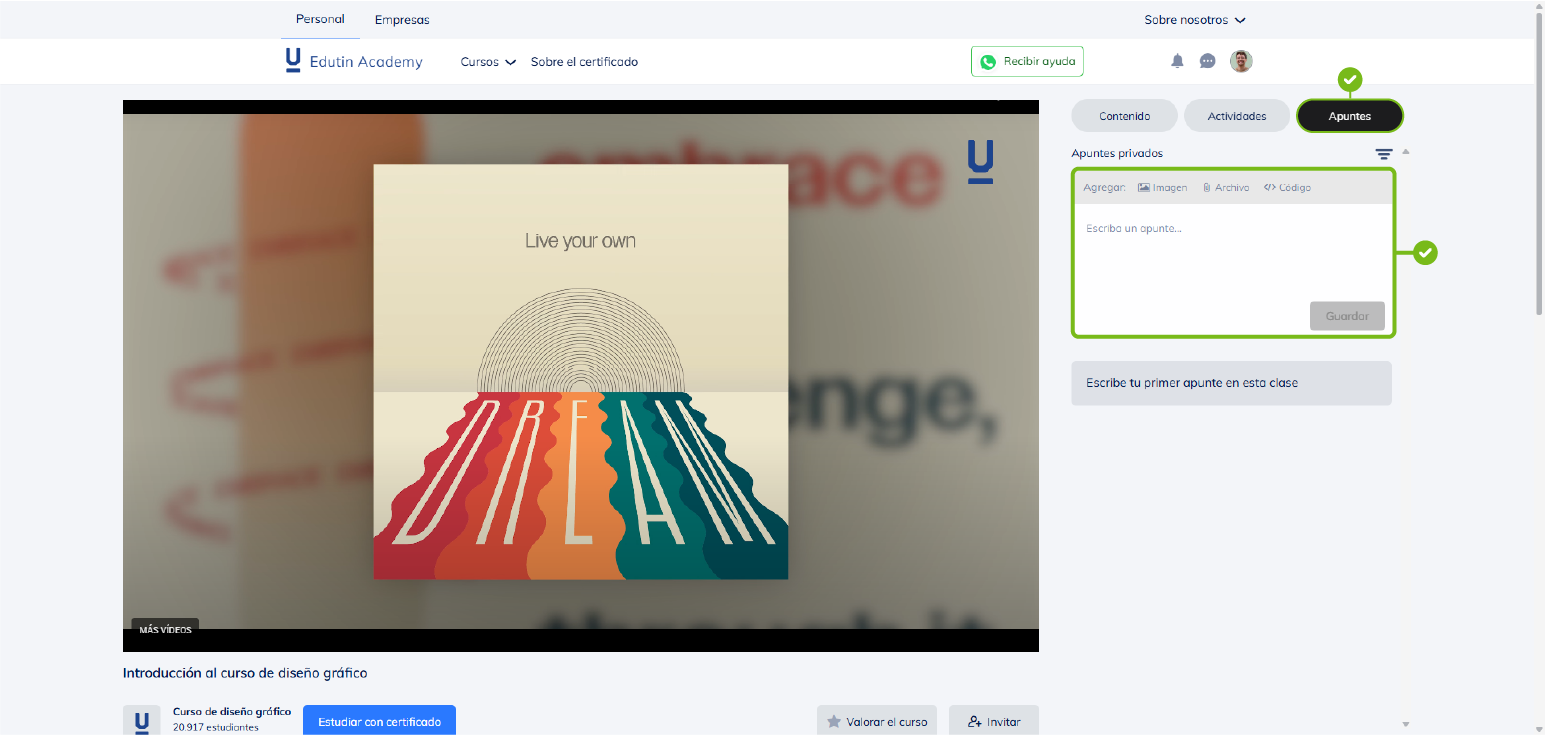Click the Edutin Academy logo
Image resolution: width=1546 pixels, height=735 pixels.
[354, 61]
